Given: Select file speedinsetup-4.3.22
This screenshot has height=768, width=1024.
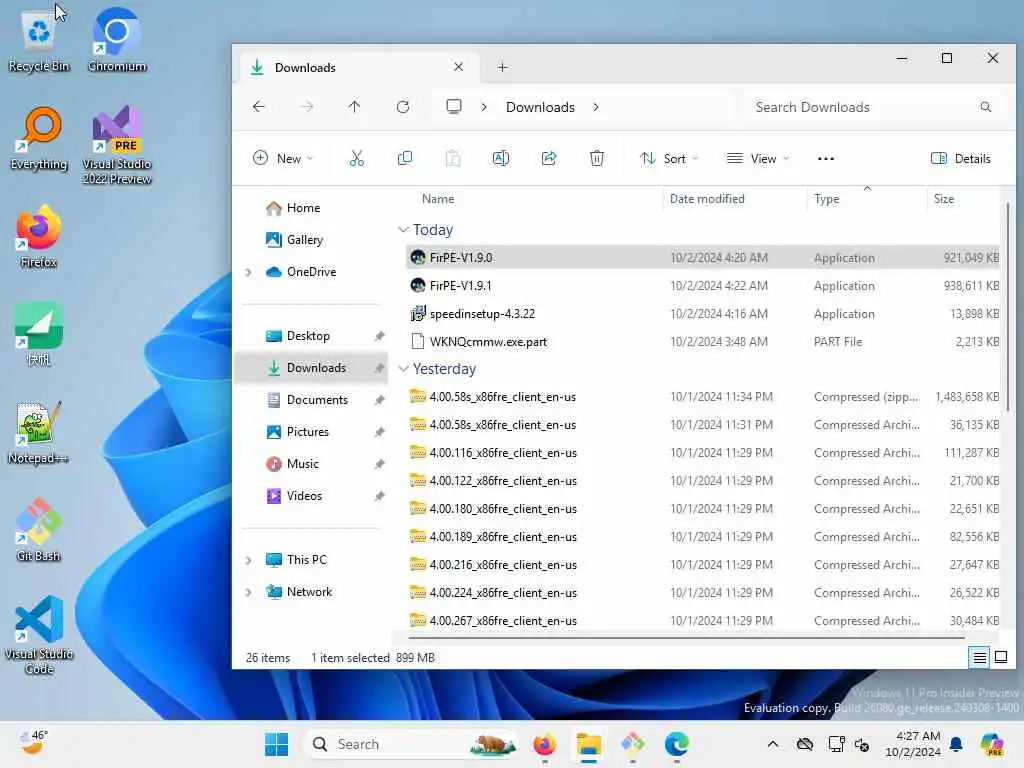Looking at the screenshot, I should (703, 314).
